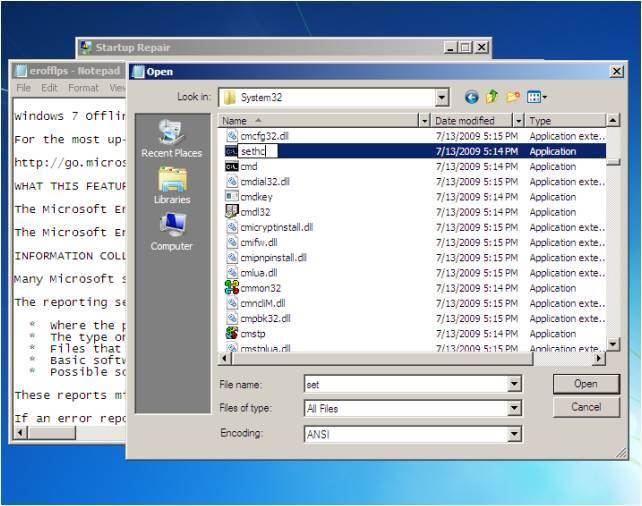Open the Format menu in Notepad
This screenshot has width=642, height=506.
click(x=84, y=88)
